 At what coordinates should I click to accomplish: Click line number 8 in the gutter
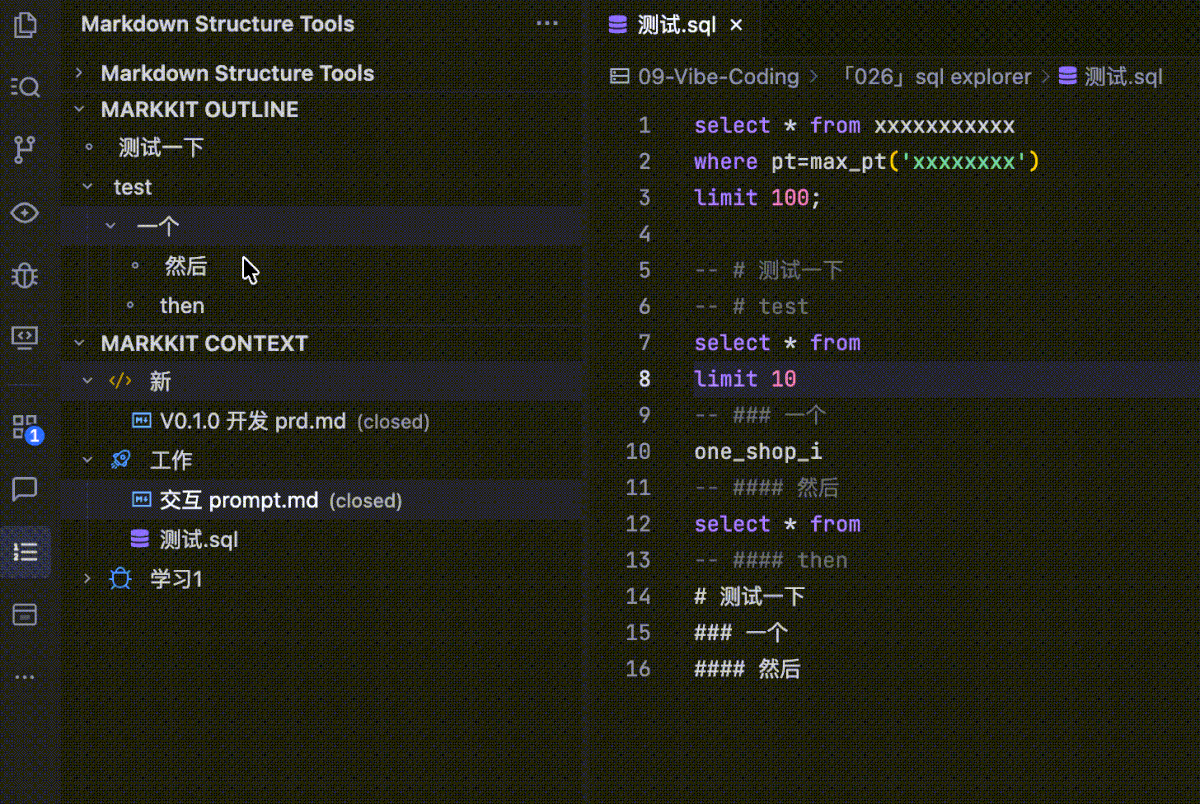click(x=644, y=379)
